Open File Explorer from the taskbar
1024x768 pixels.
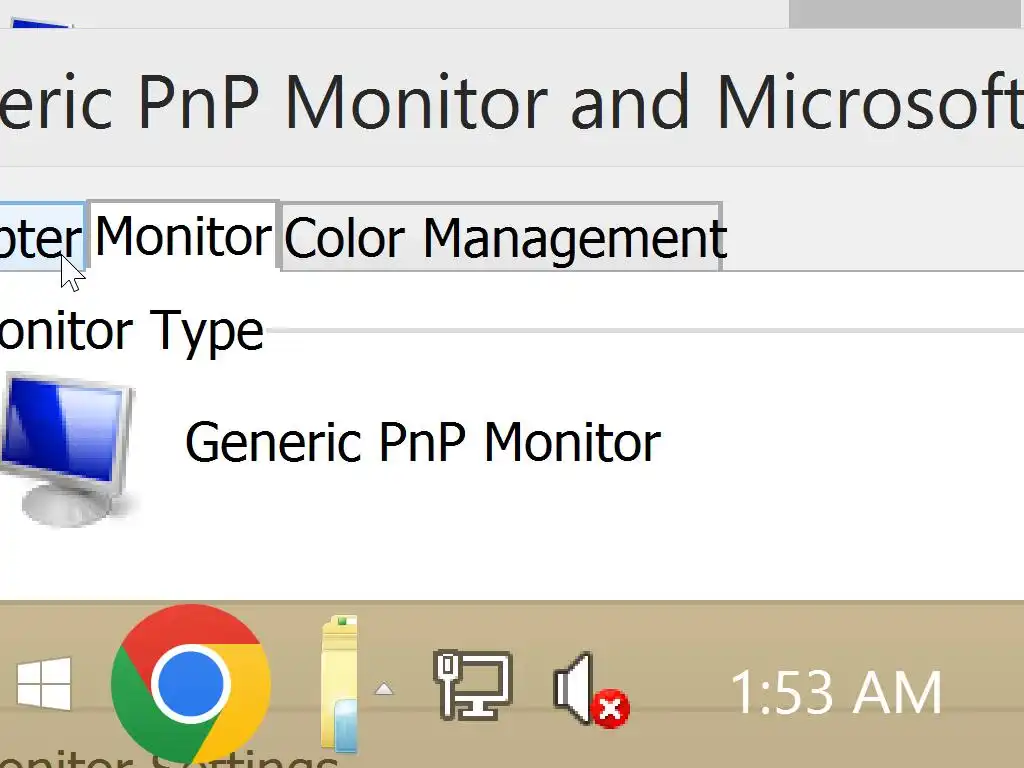(340, 684)
